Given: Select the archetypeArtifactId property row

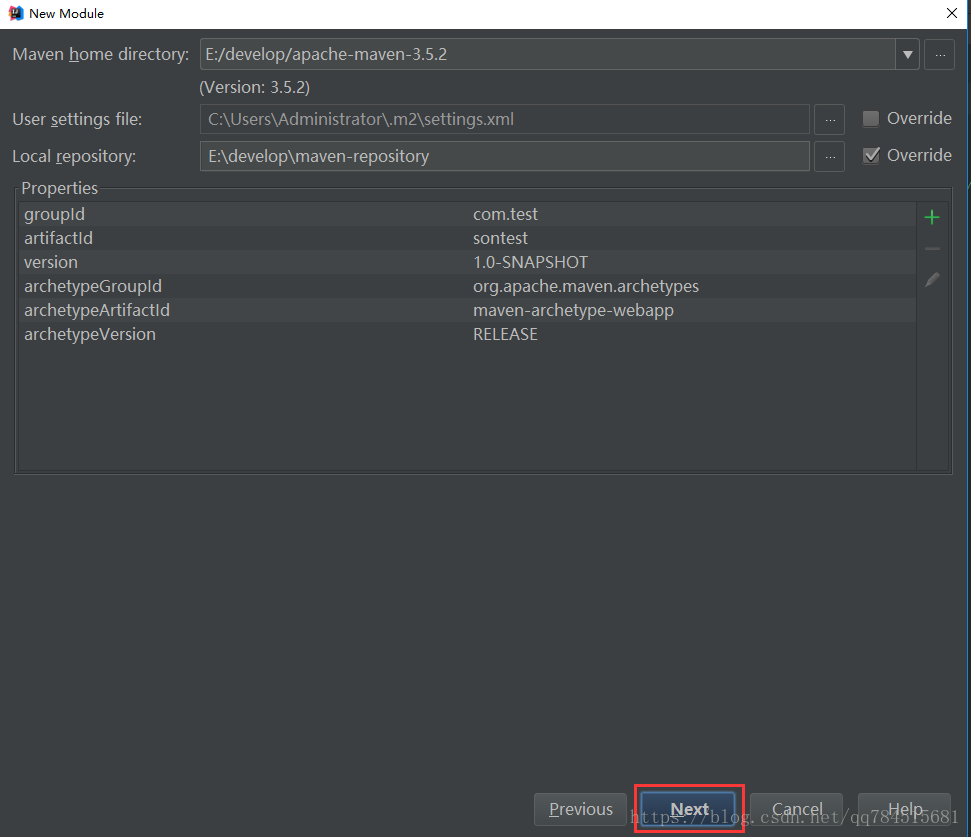Looking at the screenshot, I should pyautogui.click(x=468, y=310).
